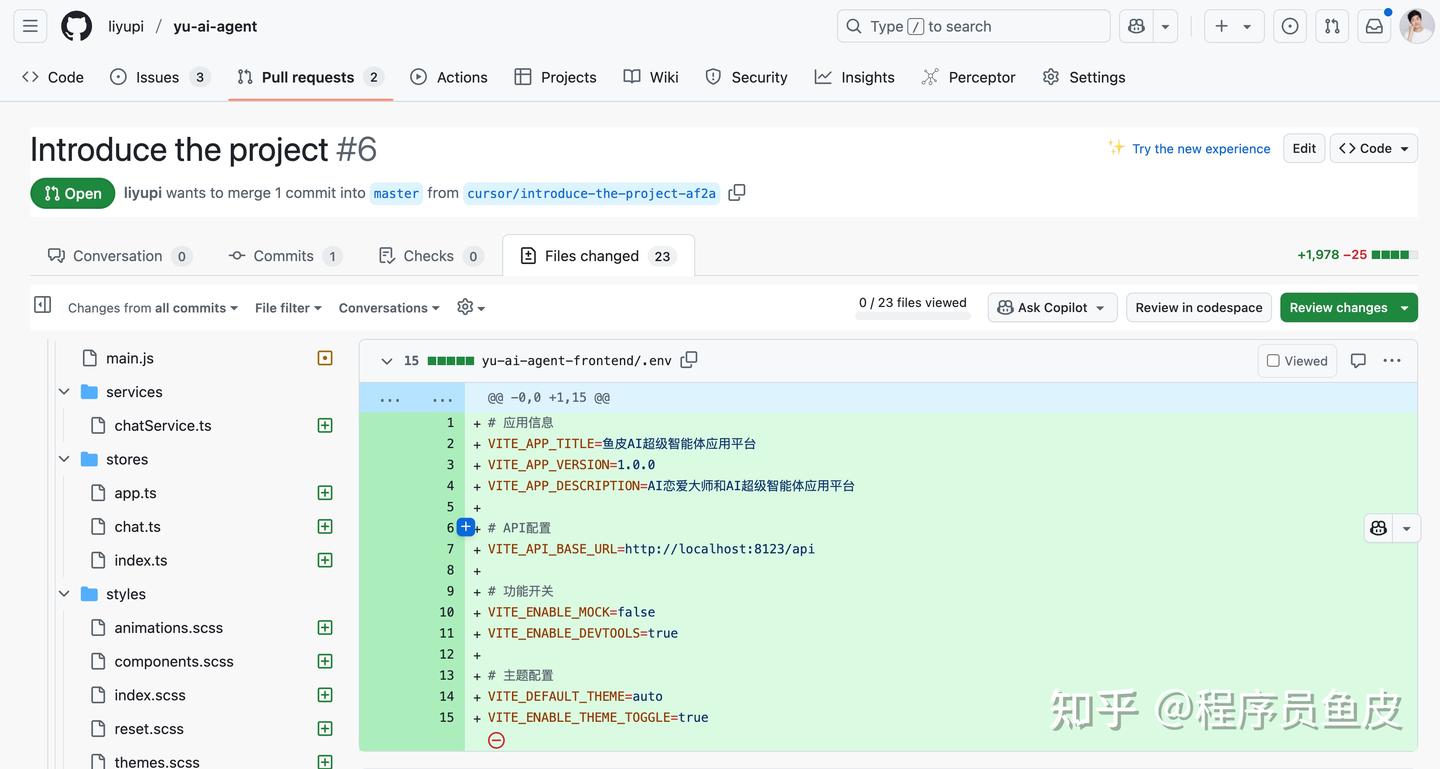
Task: Click the files viewed progress bar
Action: pos(912,317)
